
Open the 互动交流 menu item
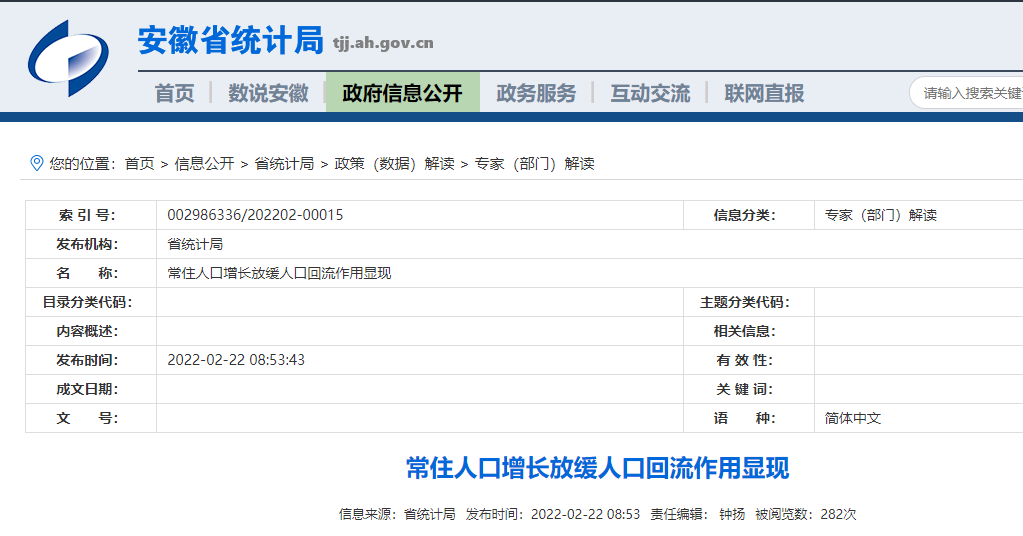click(x=650, y=93)
